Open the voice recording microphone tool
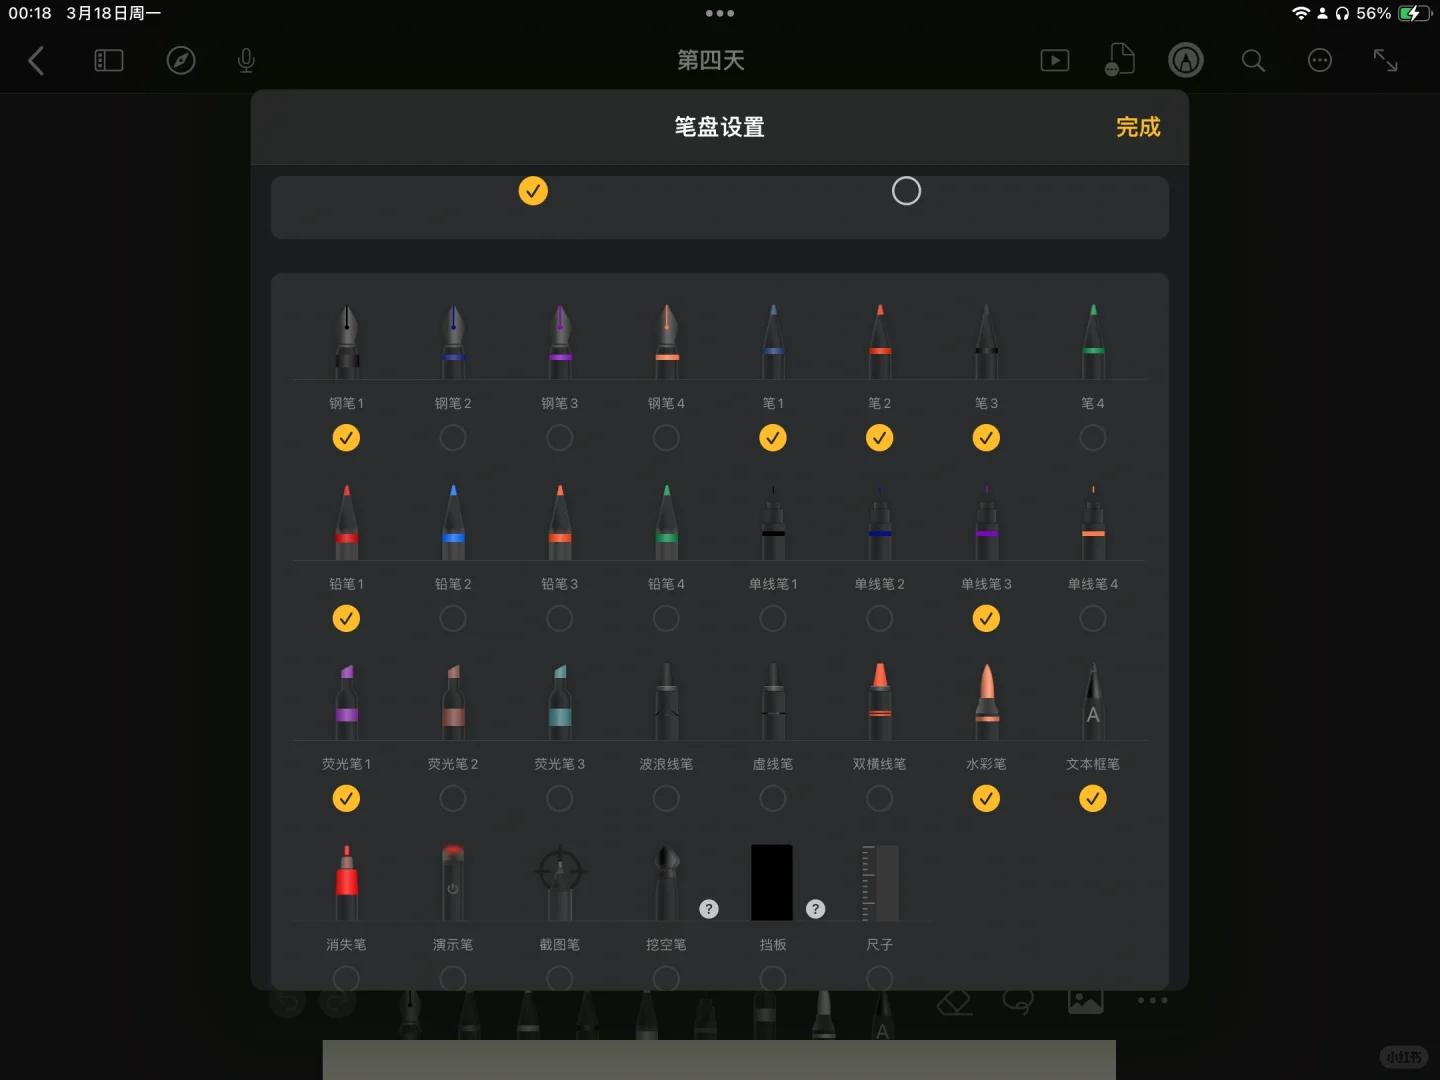 click(x=245, y=60)
